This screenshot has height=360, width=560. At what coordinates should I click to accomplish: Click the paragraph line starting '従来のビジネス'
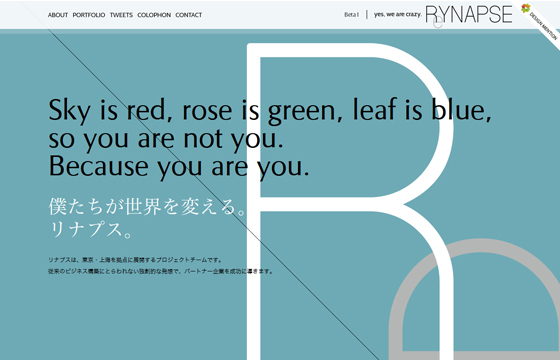(161, 271)
